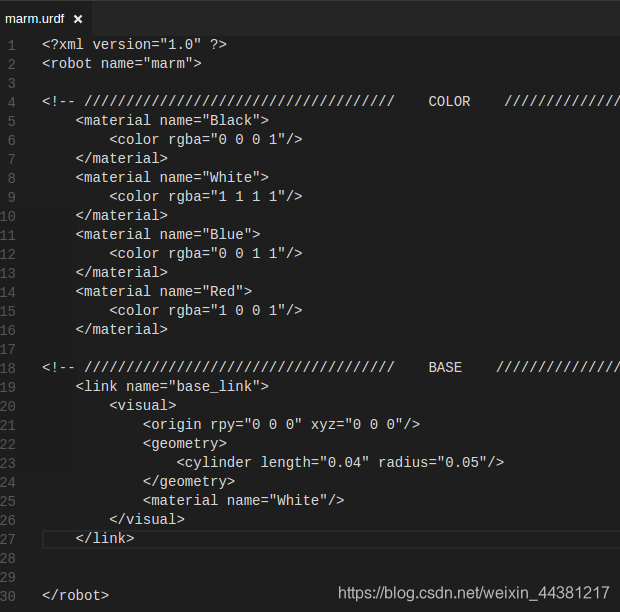Click the material name="White" definition line
620x612 pixels.
pos(172,177)
